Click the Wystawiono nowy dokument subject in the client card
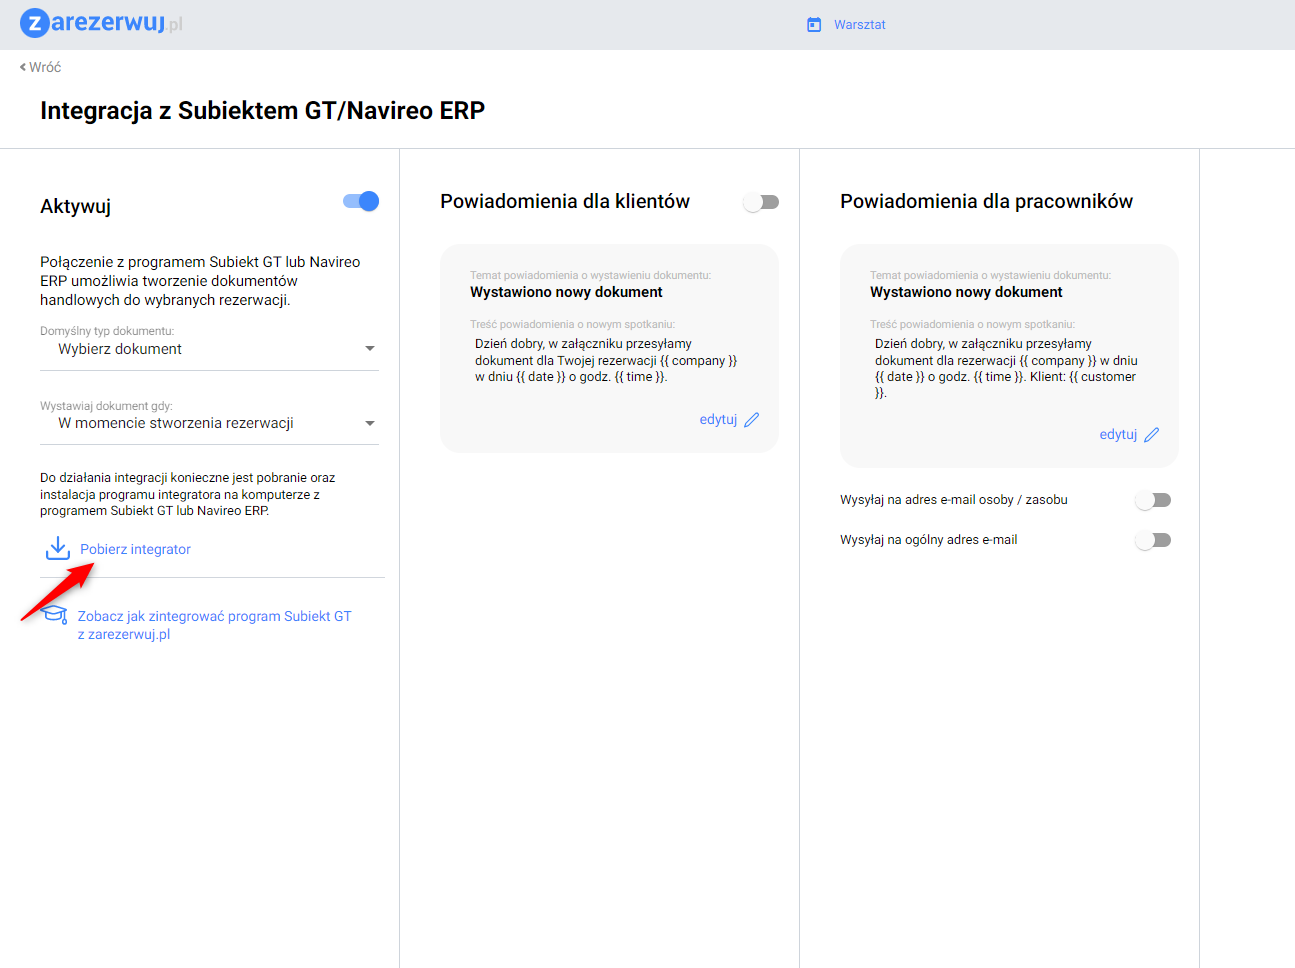 pos(566,292)
